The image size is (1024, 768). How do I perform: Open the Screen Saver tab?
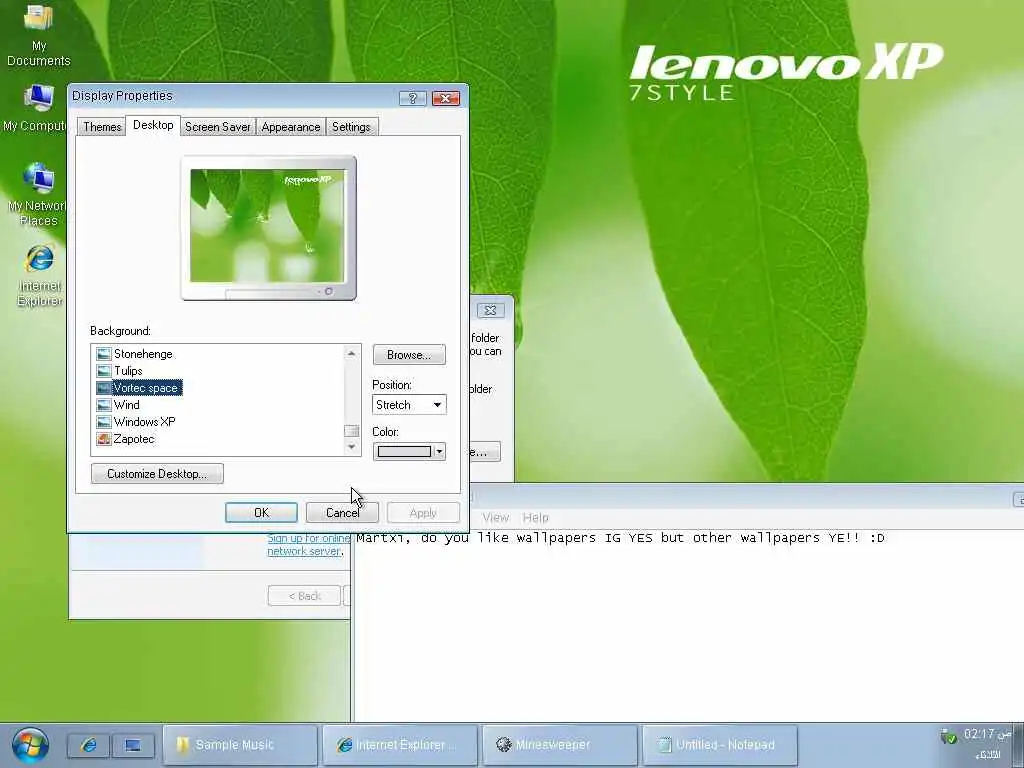[217, 127]
